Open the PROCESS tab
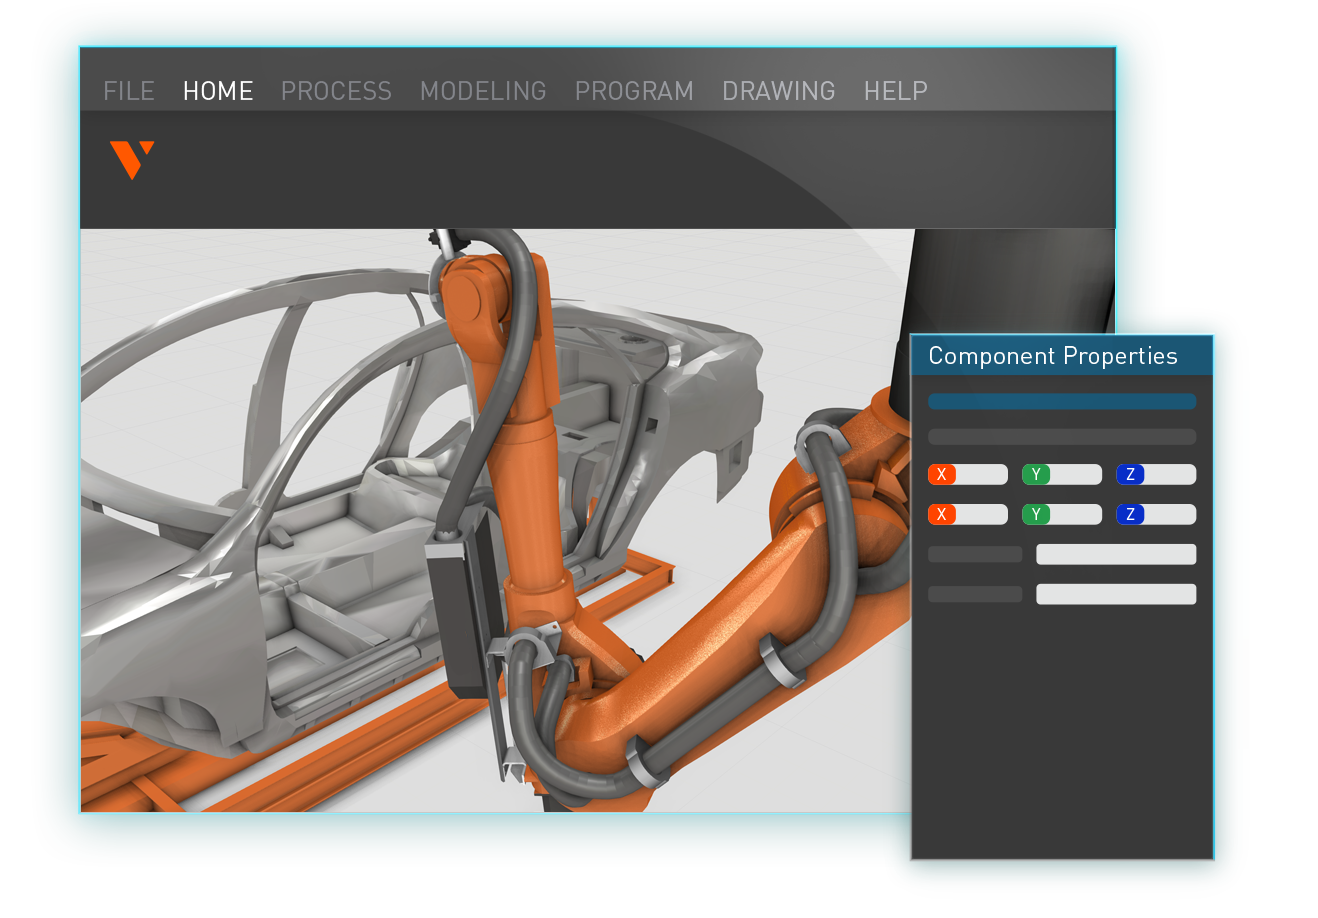This screenshot has height=918, width=1318. [336, 91]
